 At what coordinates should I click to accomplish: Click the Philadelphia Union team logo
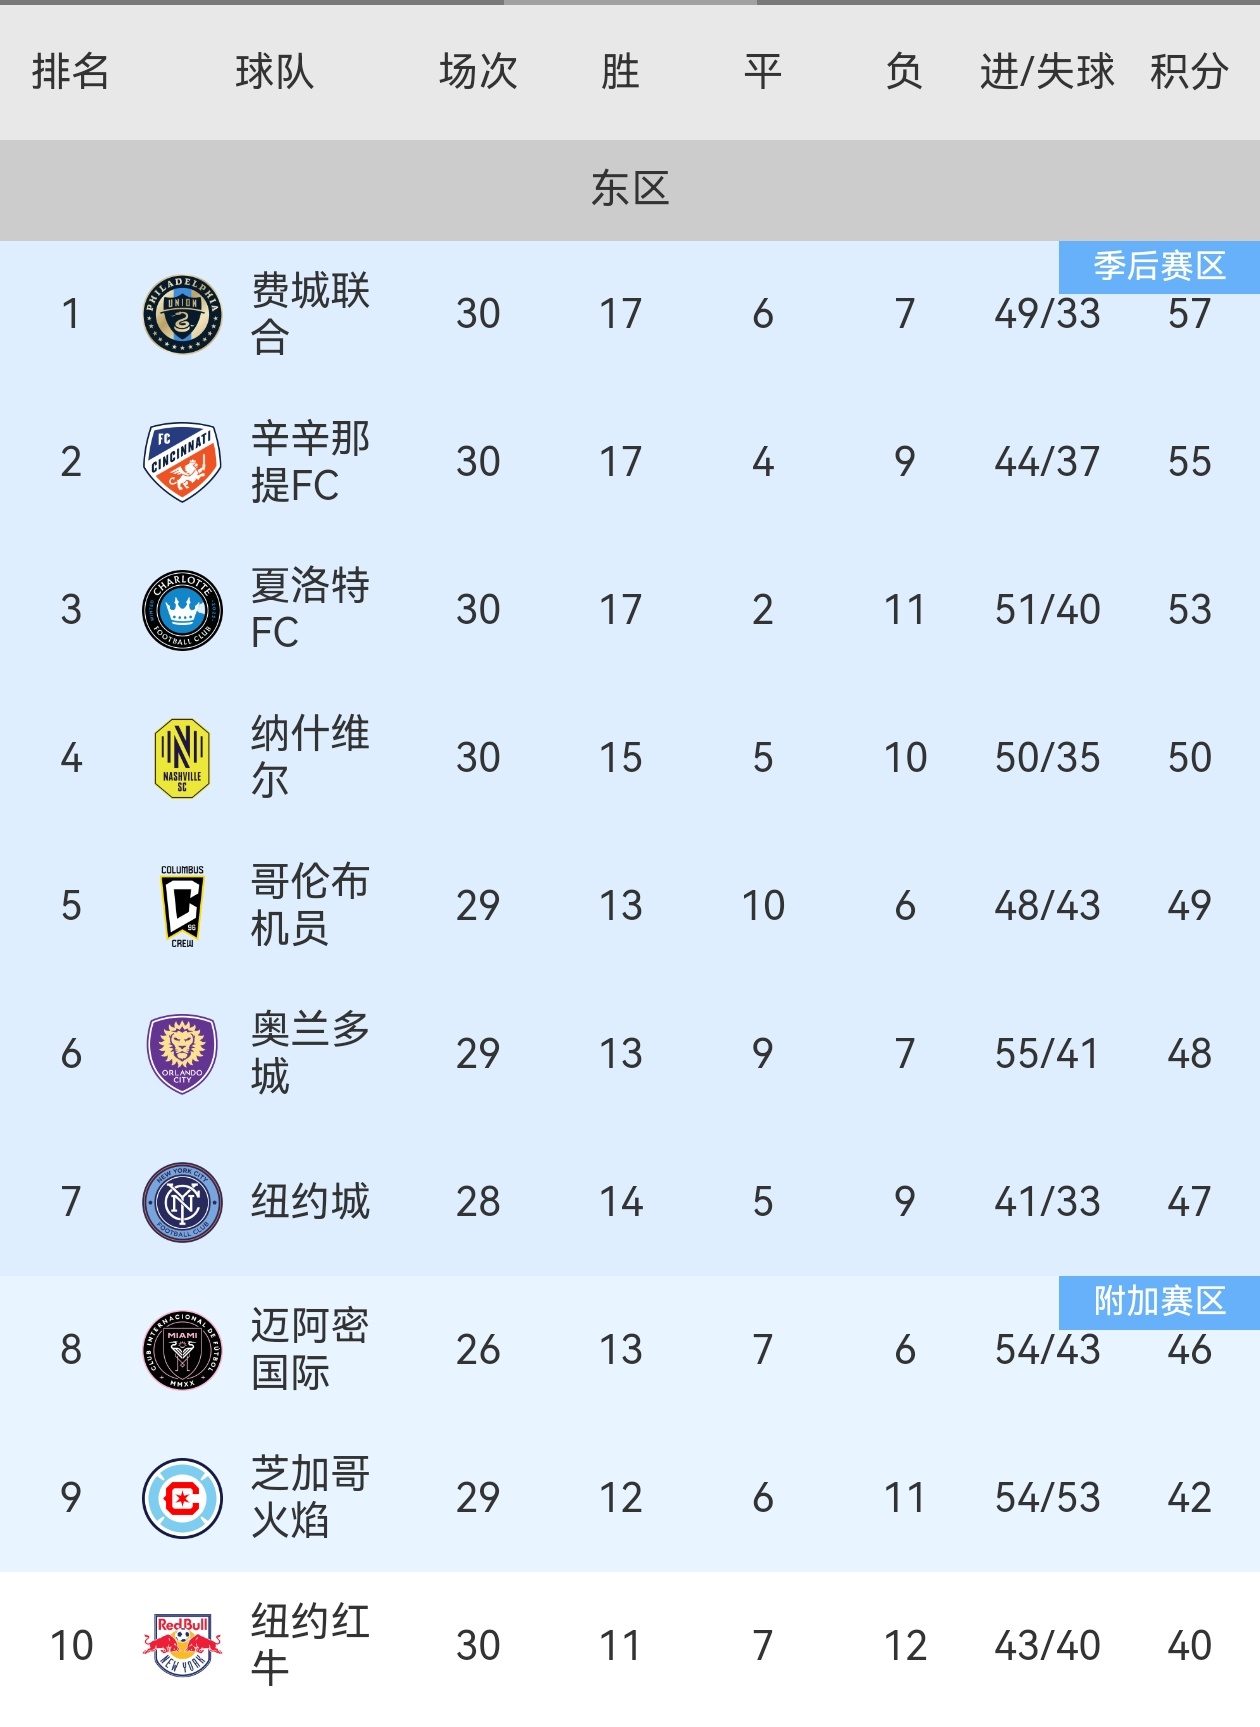click(x=182, y=314)
